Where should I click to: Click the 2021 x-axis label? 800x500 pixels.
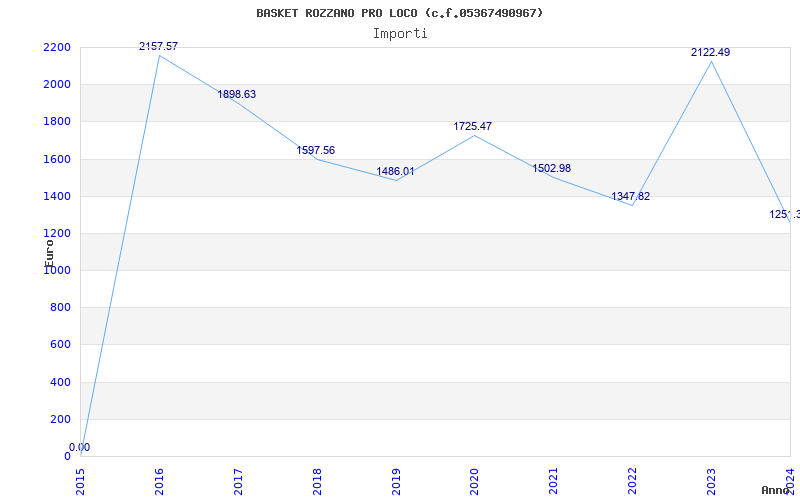point(554,481)
